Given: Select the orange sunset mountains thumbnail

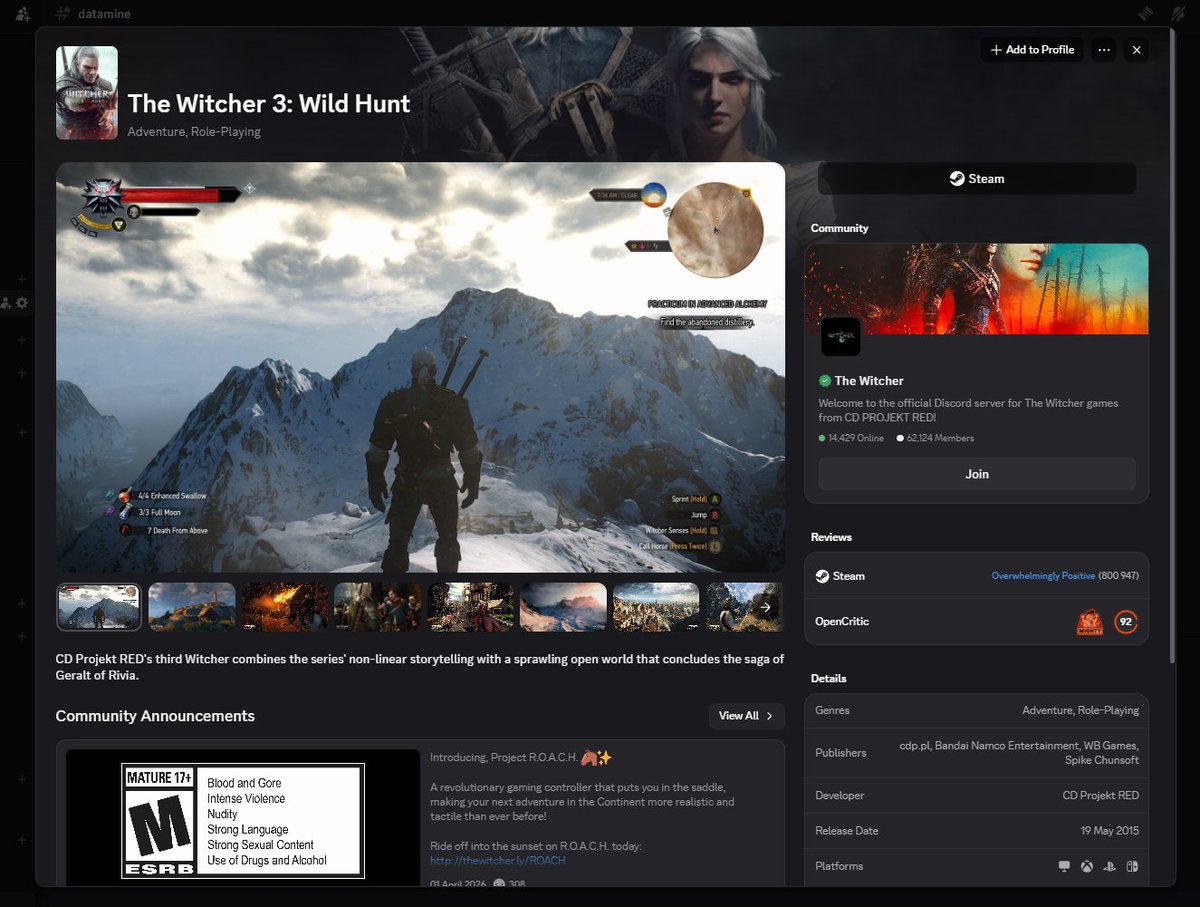Looking at the screenshot, I should [x=563, y=607].
